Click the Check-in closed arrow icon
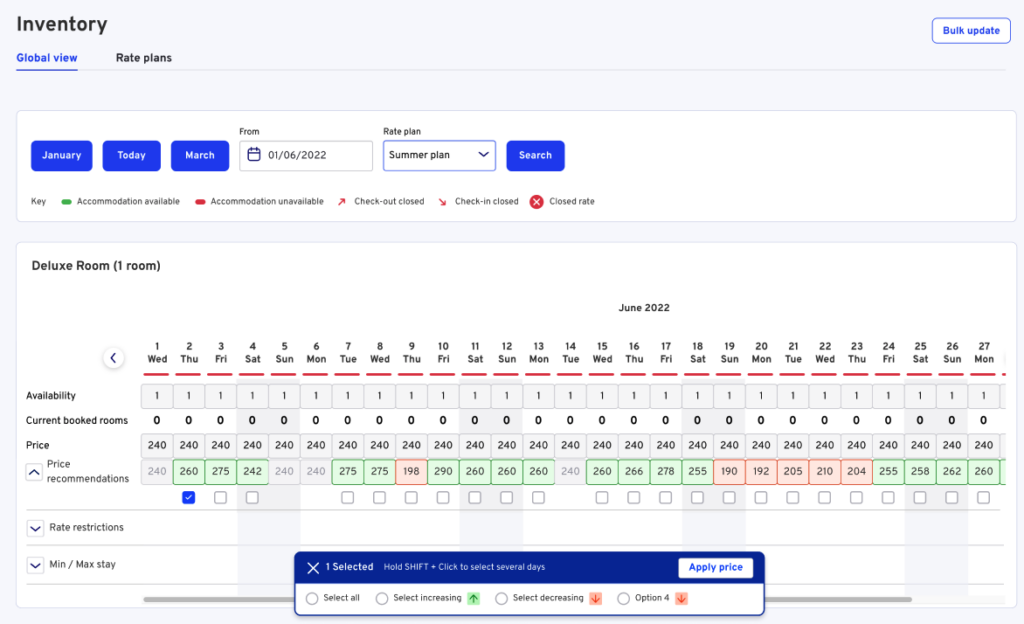The image size is (1024, 624). click(x=443, y=199)
